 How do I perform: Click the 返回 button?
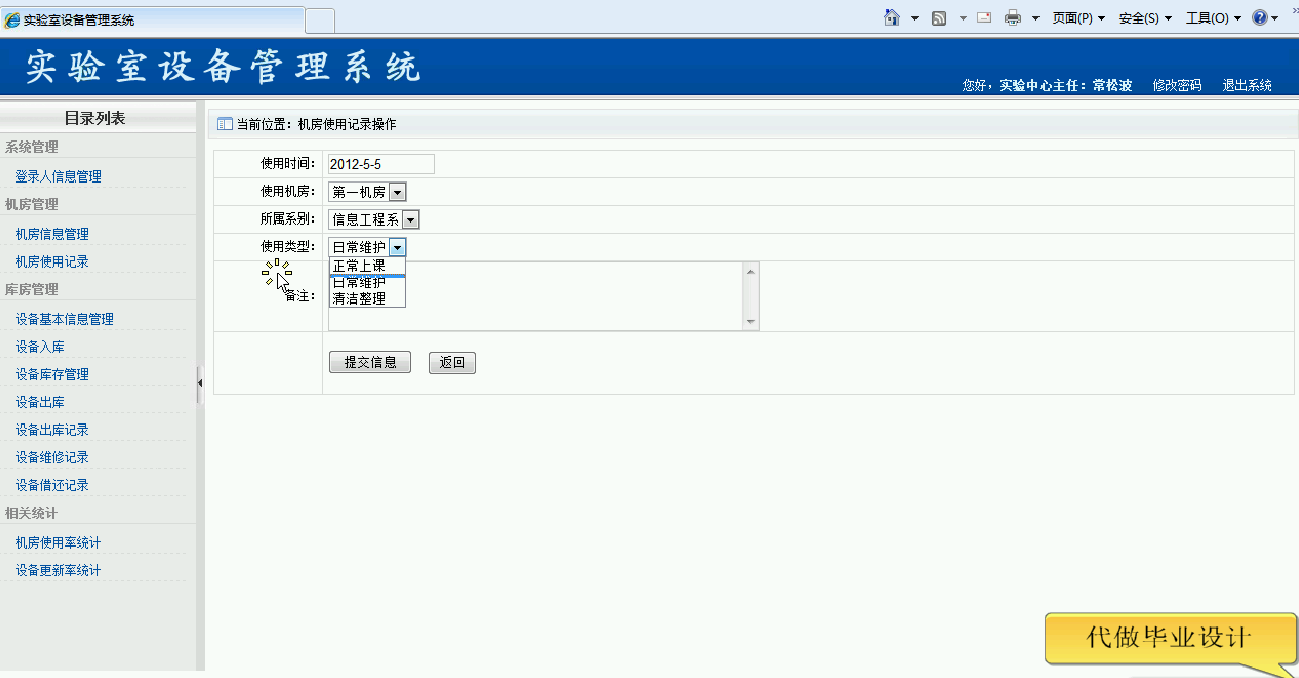452,363
